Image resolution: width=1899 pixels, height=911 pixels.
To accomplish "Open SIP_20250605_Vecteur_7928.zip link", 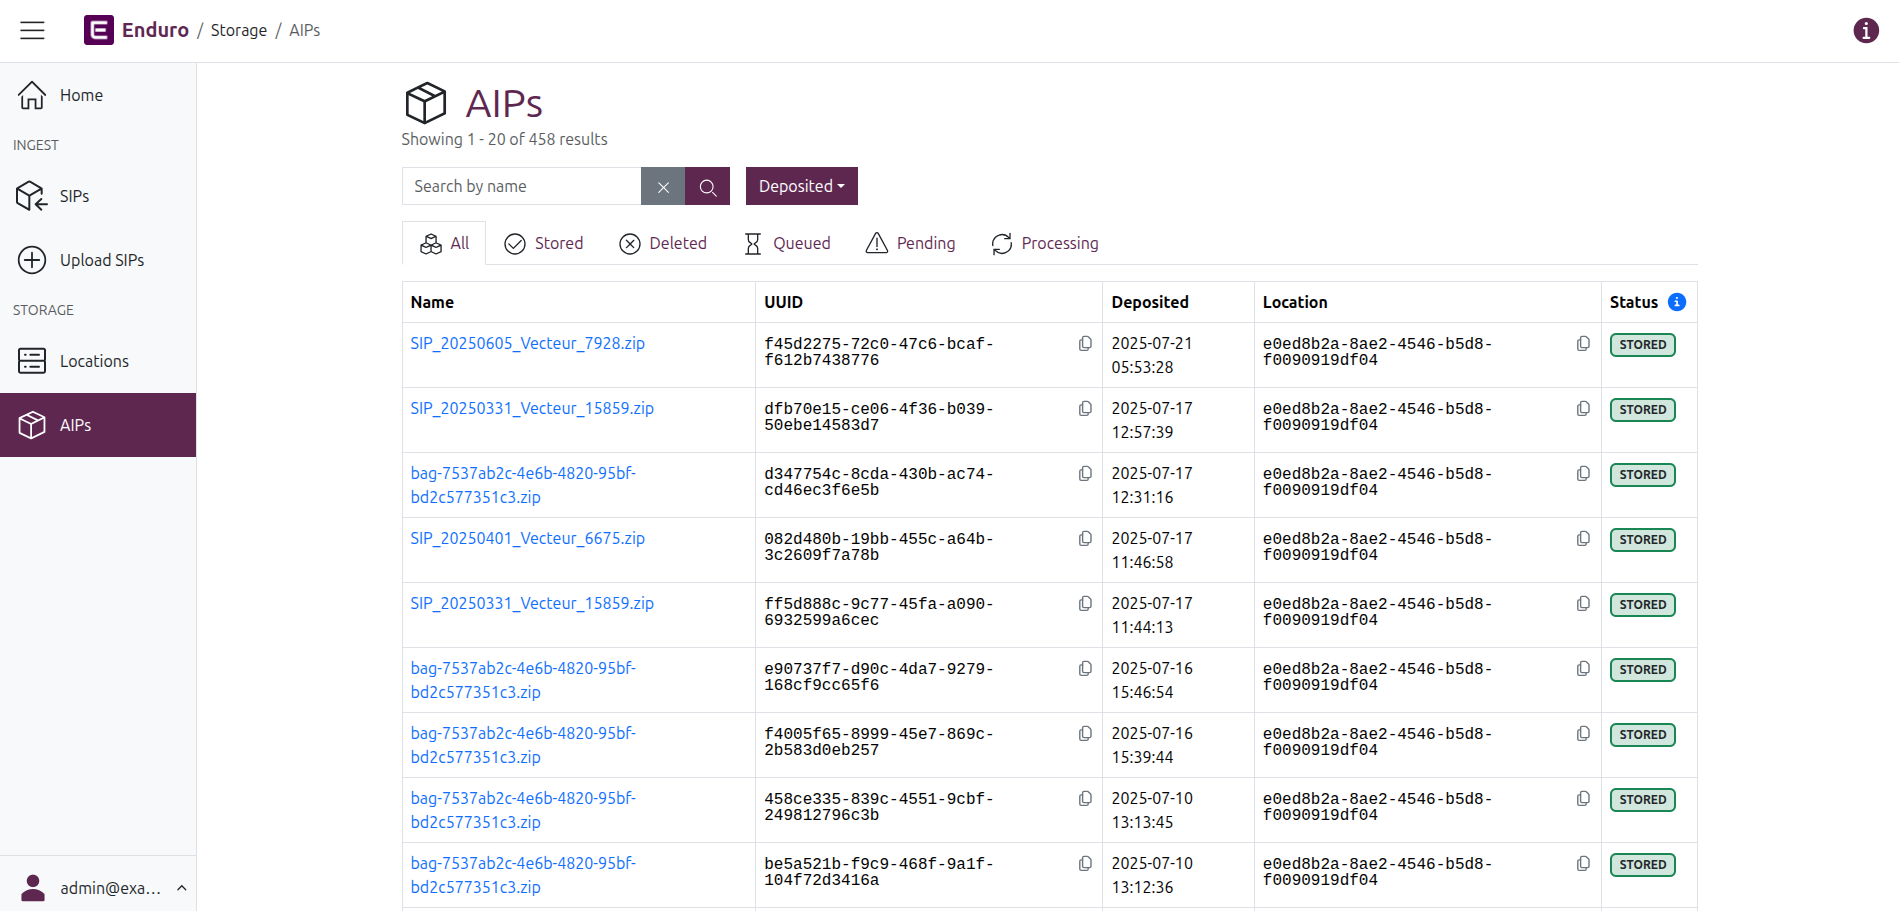I will click(528, 343).
